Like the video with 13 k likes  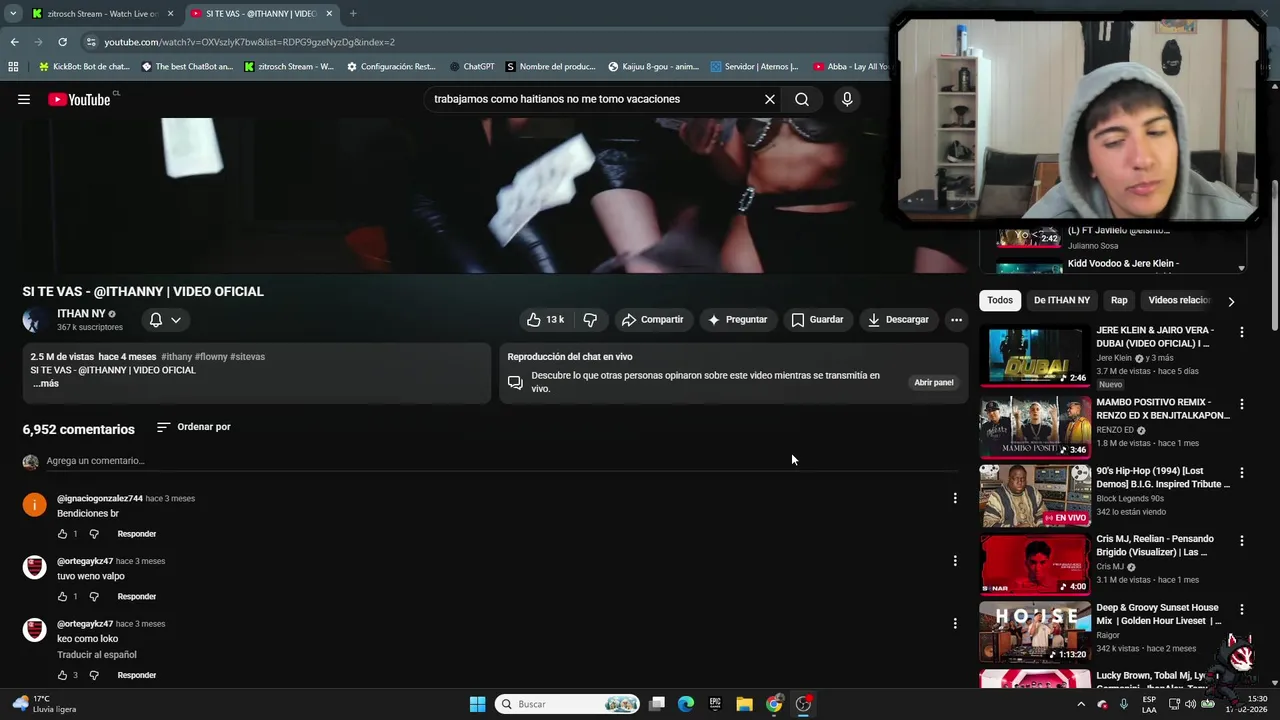[x=546, y=320]
